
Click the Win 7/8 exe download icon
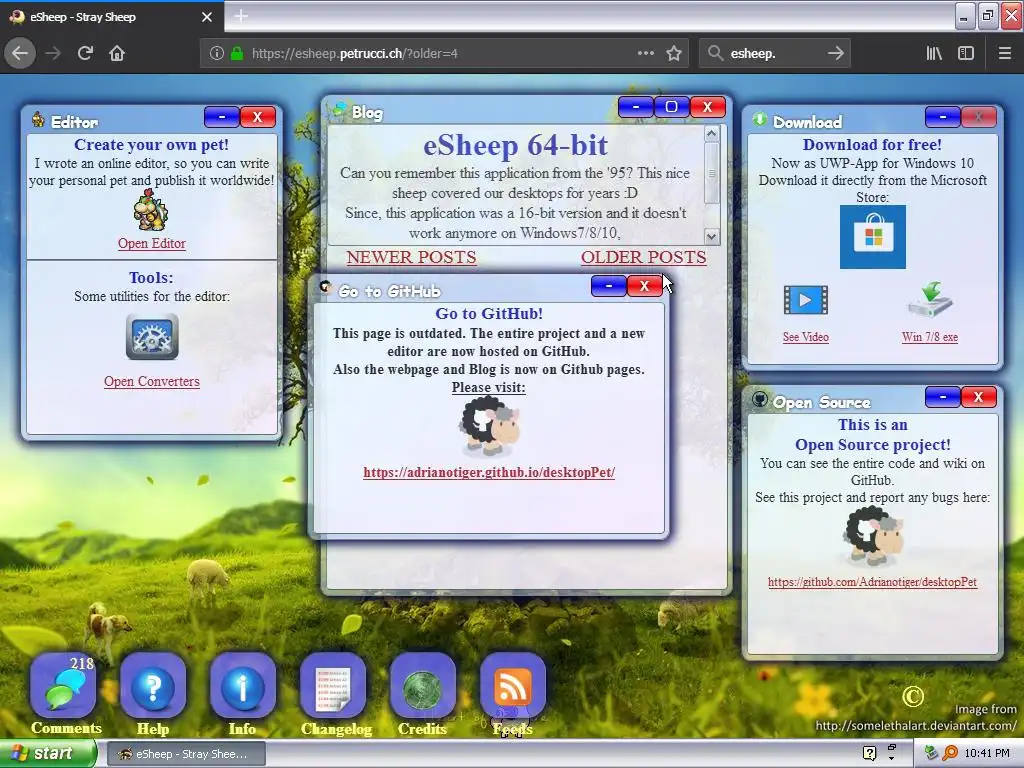(930, 300)
